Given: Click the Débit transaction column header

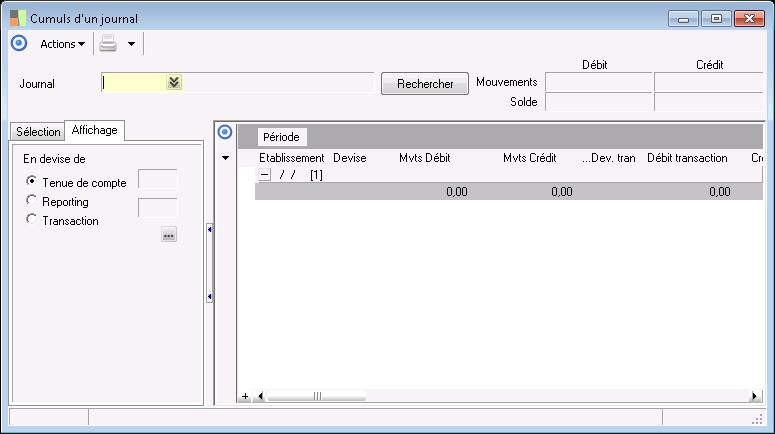Looking at the screenshot, I should click(687, 158).
